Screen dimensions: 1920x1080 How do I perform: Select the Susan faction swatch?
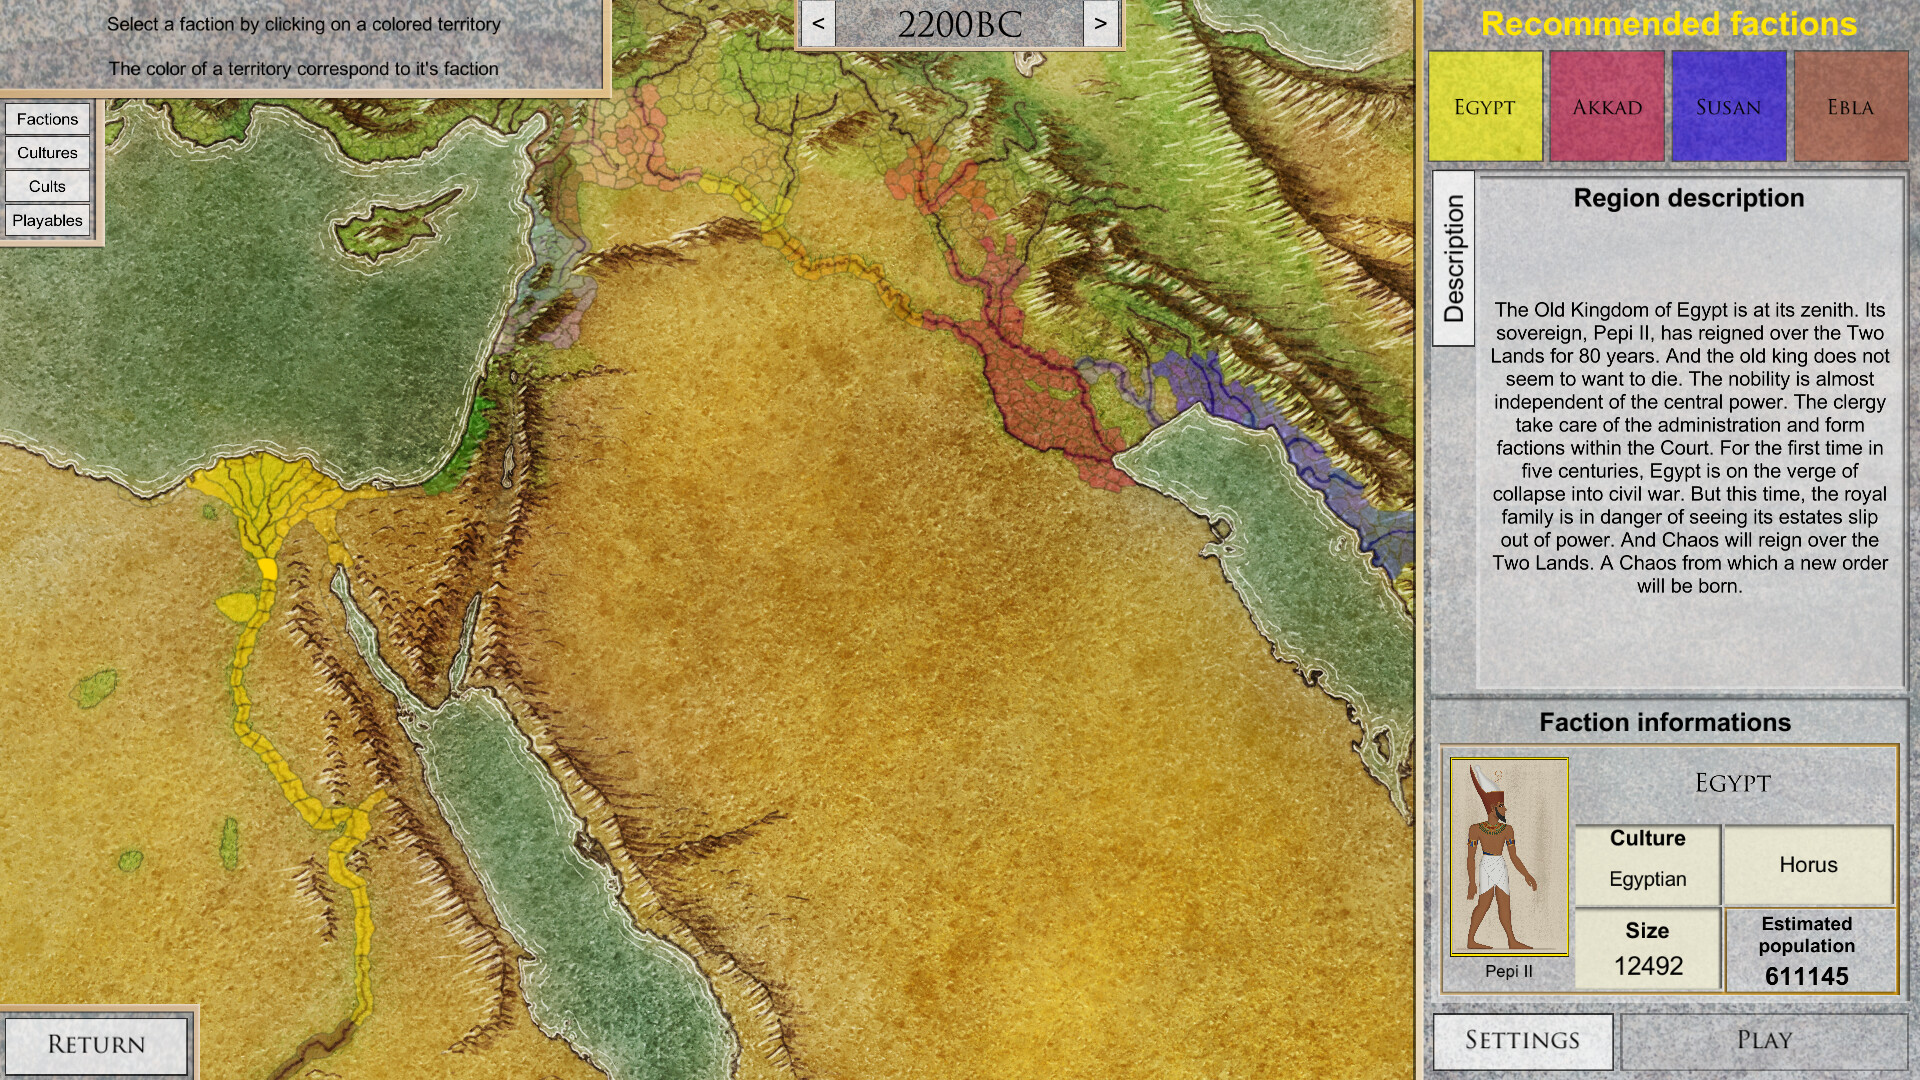pyautogui.click(x=1728, y=105)
